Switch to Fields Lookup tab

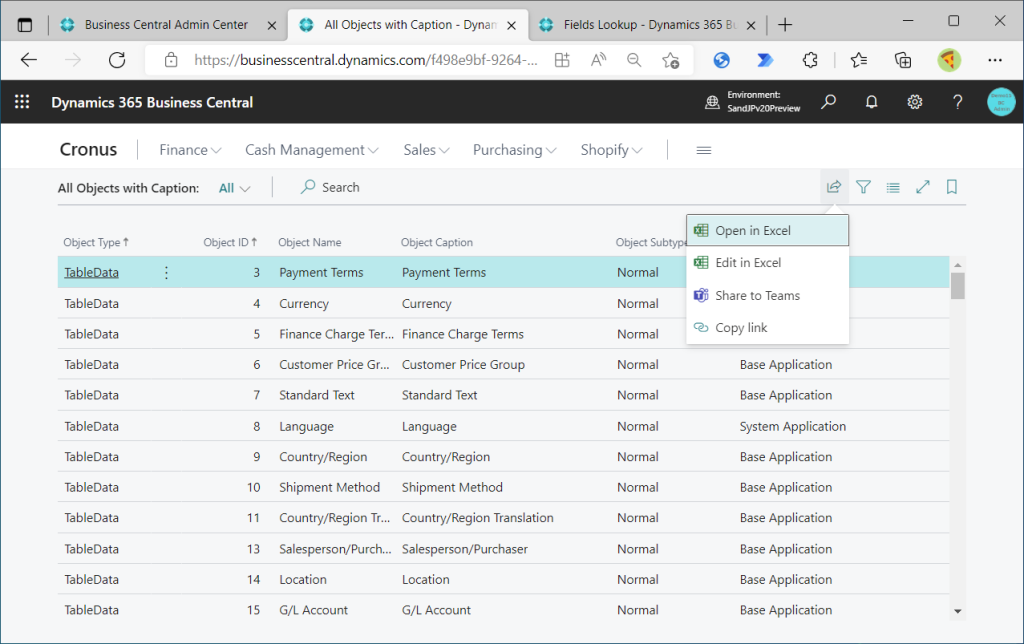coord(649,25)
